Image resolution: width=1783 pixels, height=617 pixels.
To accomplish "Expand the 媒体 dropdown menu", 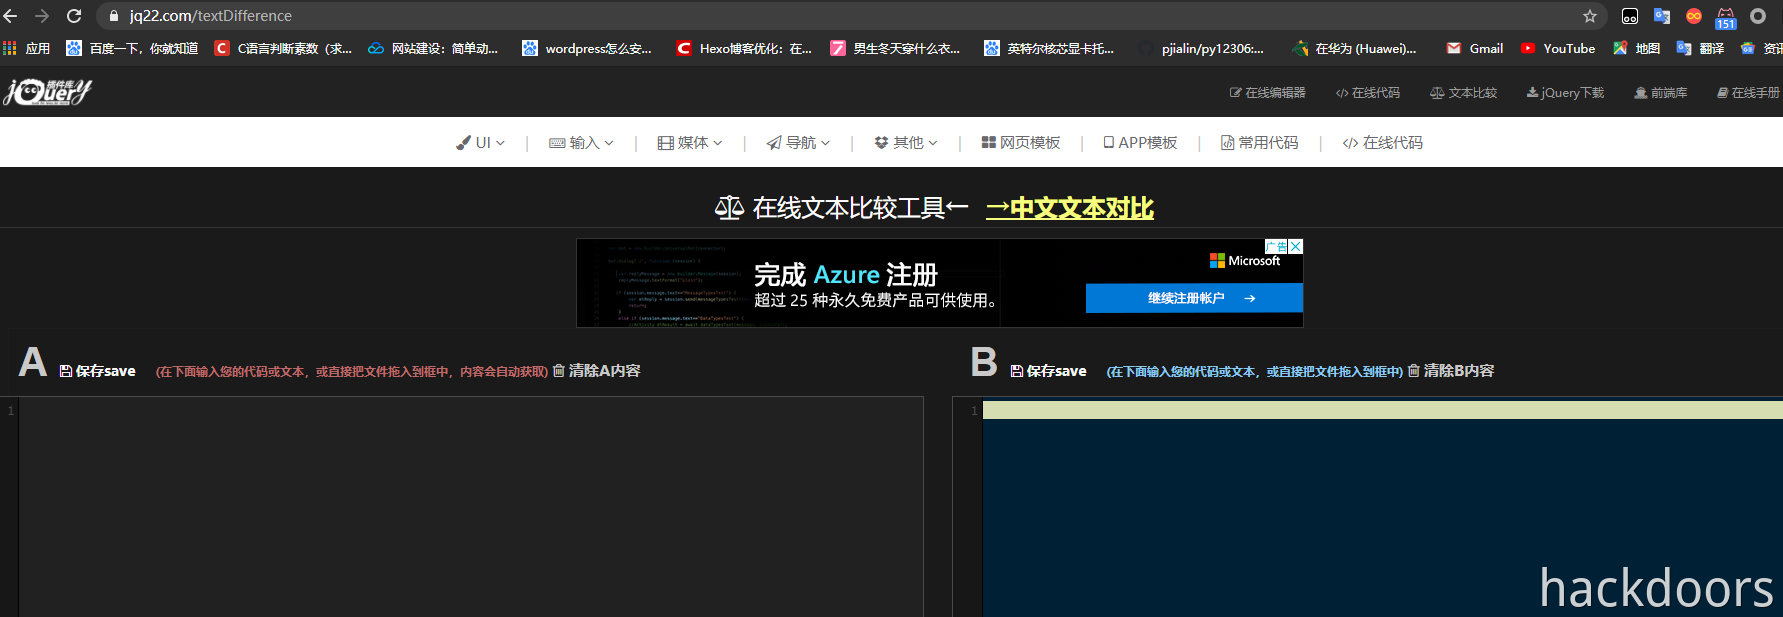I will click(690, 143).
